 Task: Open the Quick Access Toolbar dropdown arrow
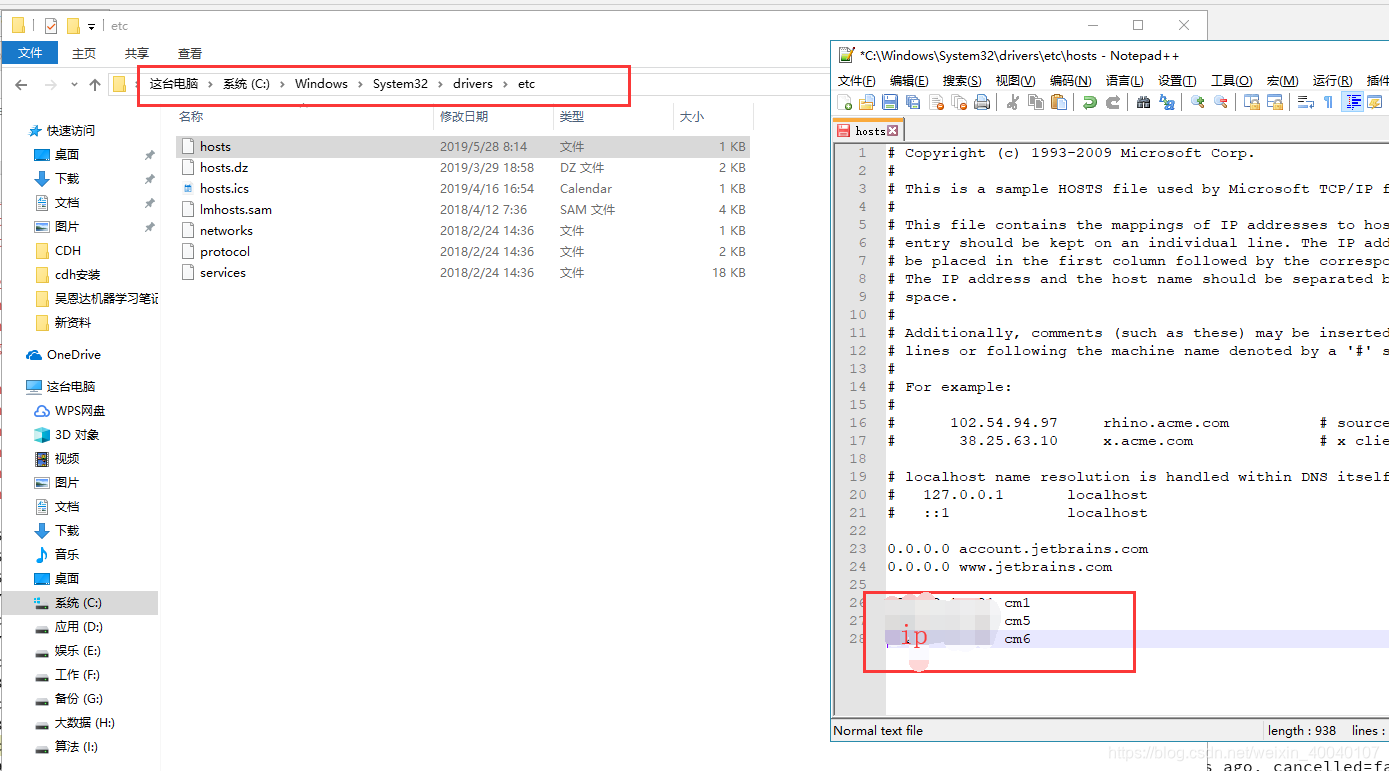(x=90, y=25)
